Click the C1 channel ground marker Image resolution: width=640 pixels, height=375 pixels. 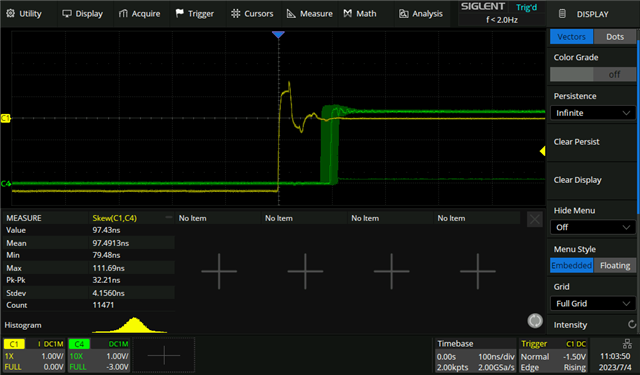[x=5, y=118]
